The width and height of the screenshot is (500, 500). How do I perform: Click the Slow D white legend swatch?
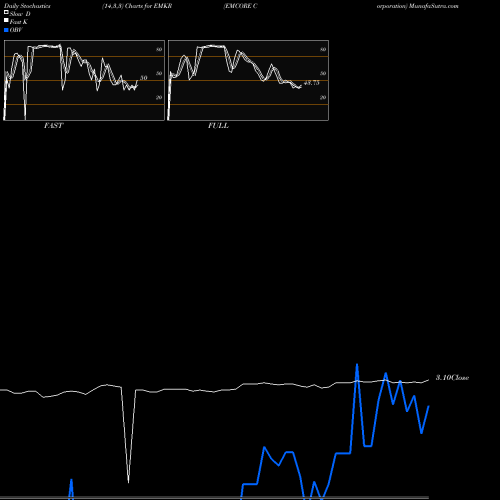click(6, 13)
